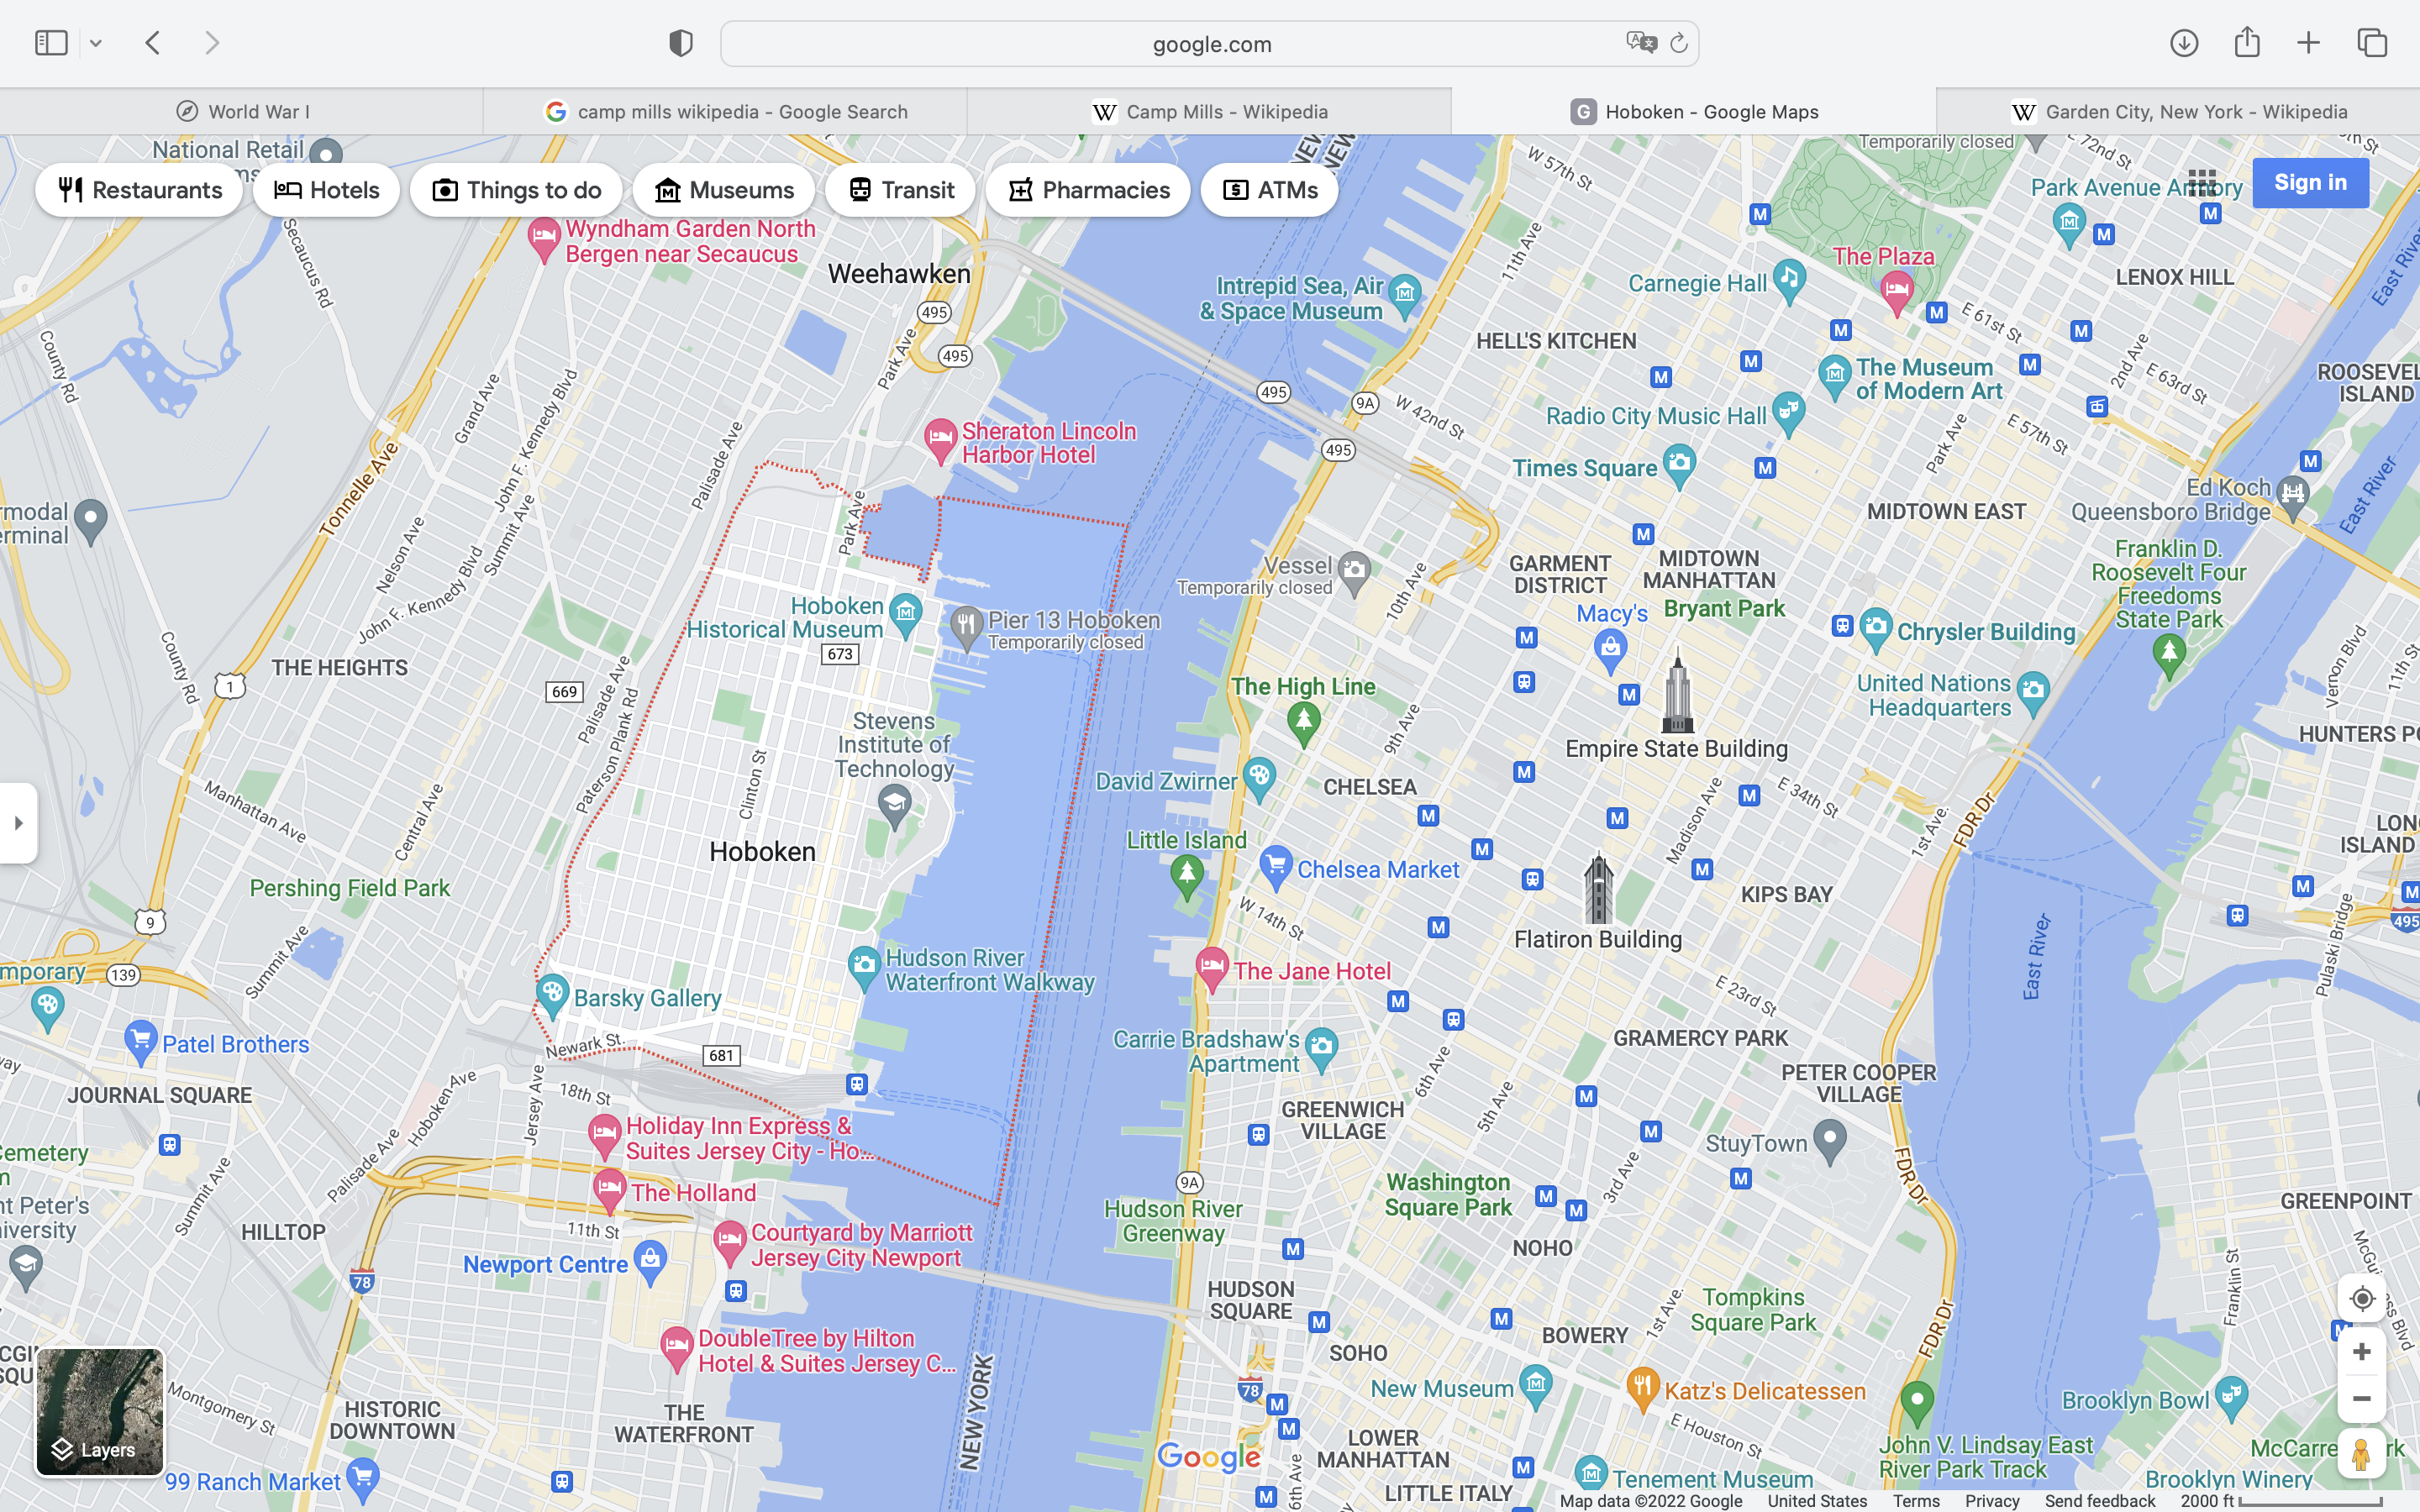Screen dimensions: 2420x1512
Task: Switch to Camp Mills Wikipedia tab
Action: (x=1209, y=112)
